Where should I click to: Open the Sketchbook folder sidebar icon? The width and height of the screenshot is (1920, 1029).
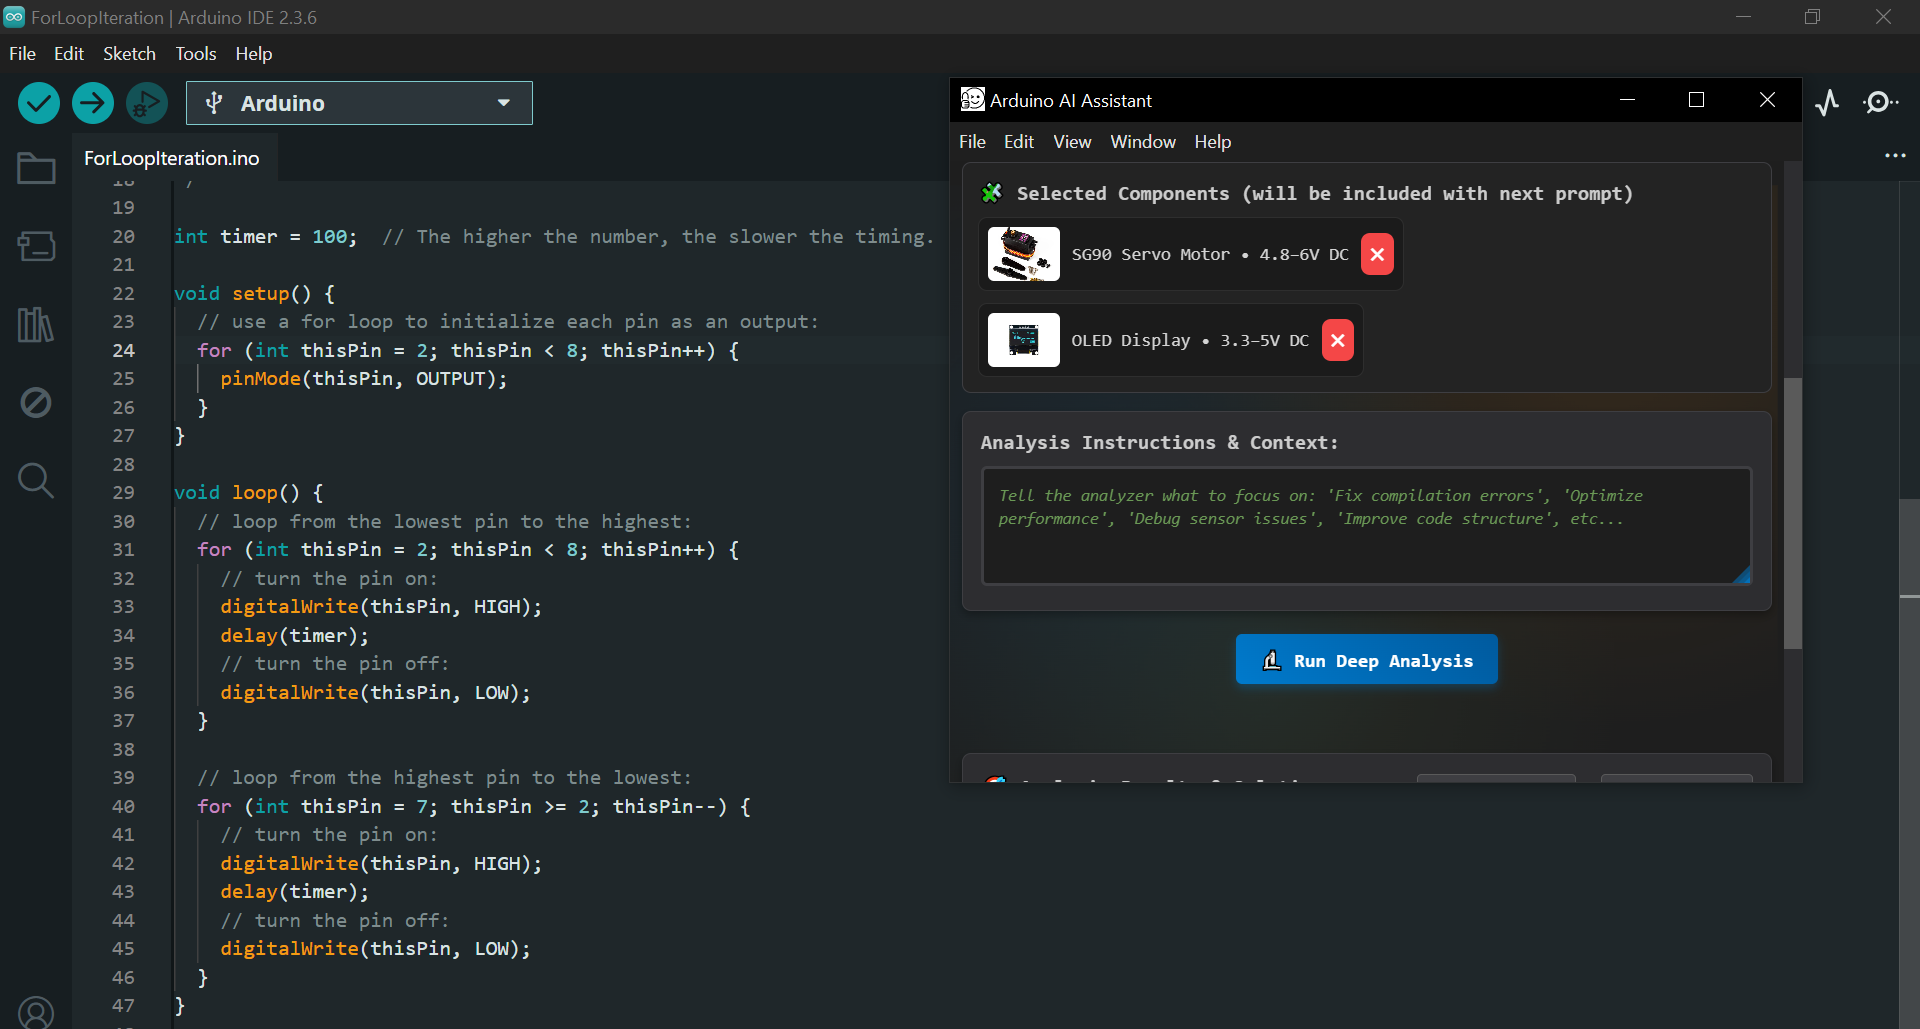(x=36, y=168)
